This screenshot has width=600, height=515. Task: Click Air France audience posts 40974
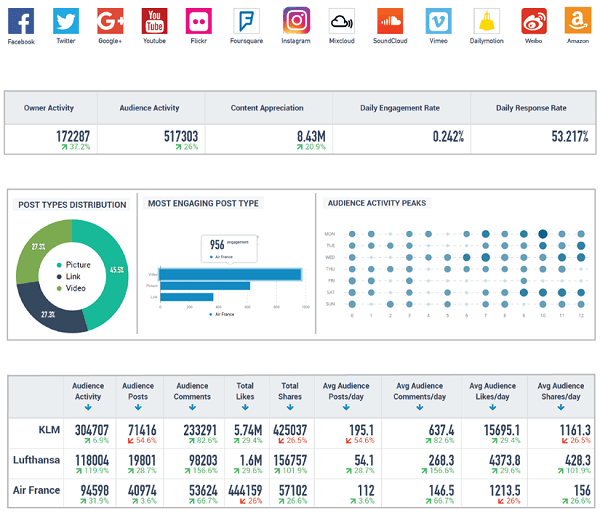[x=142, y=491]
